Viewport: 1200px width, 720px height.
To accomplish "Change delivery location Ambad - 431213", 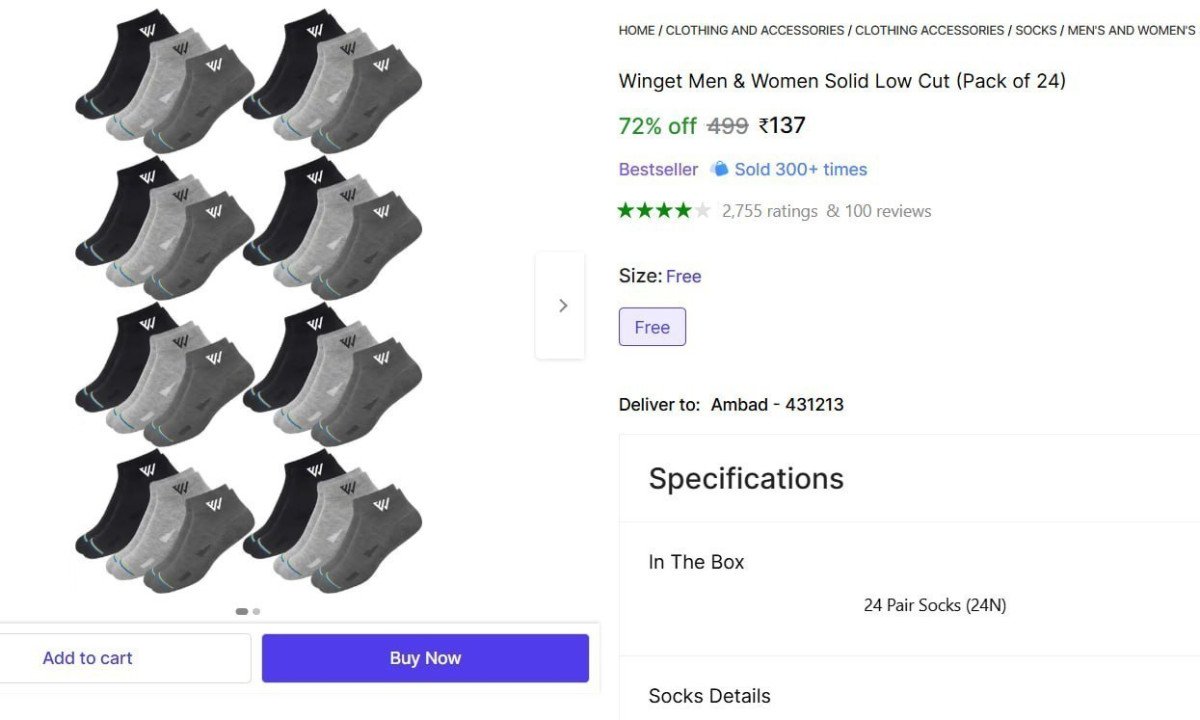I will click(x=777, y=404).
